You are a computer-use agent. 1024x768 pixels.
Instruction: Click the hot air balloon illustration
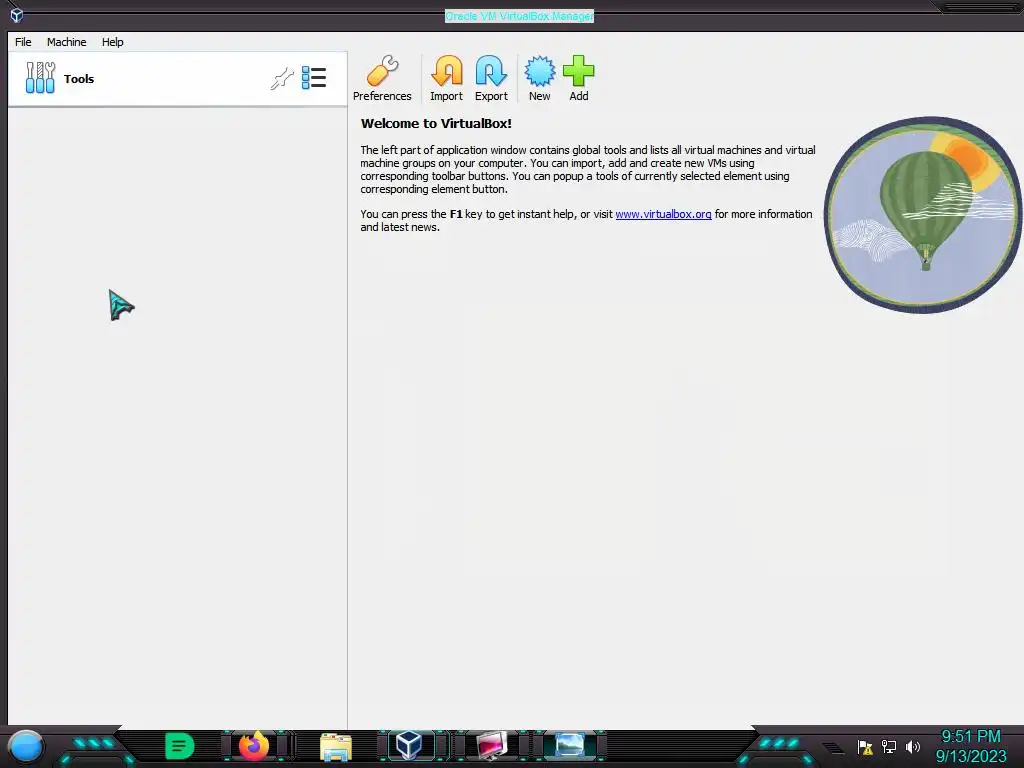[x=923, y=215]
